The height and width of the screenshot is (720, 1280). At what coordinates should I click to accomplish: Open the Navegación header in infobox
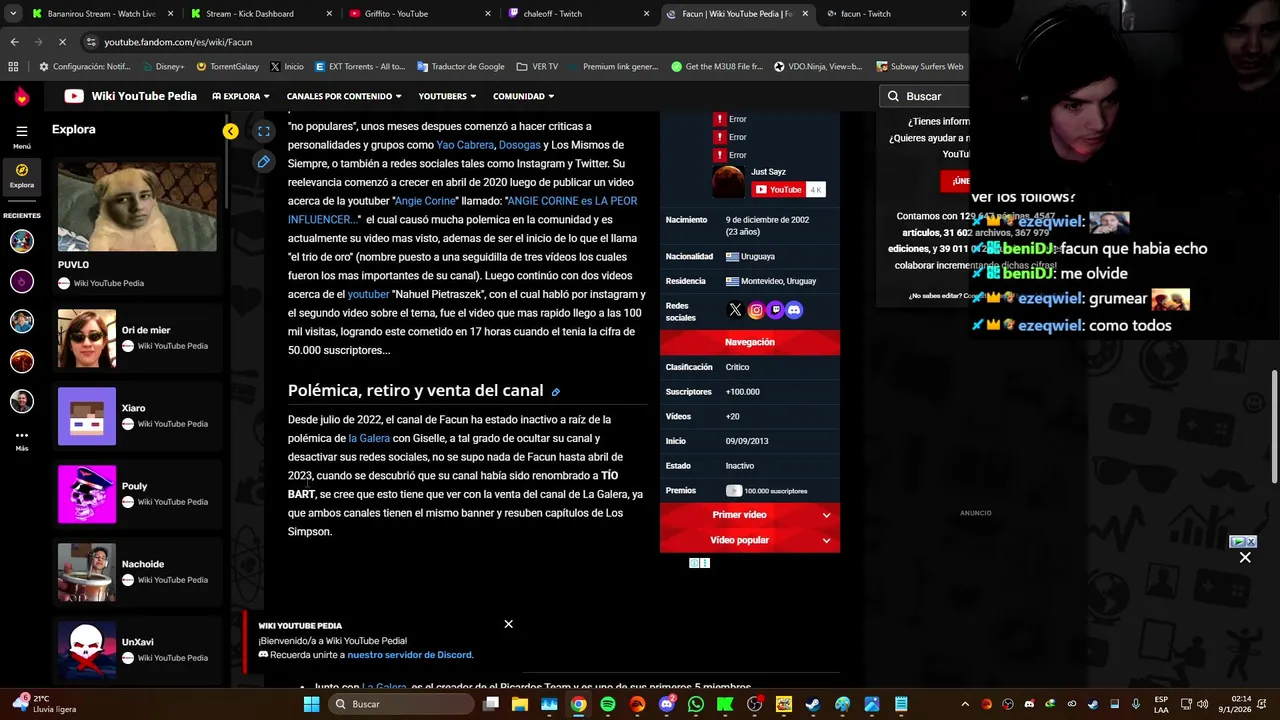click(750, 342)
